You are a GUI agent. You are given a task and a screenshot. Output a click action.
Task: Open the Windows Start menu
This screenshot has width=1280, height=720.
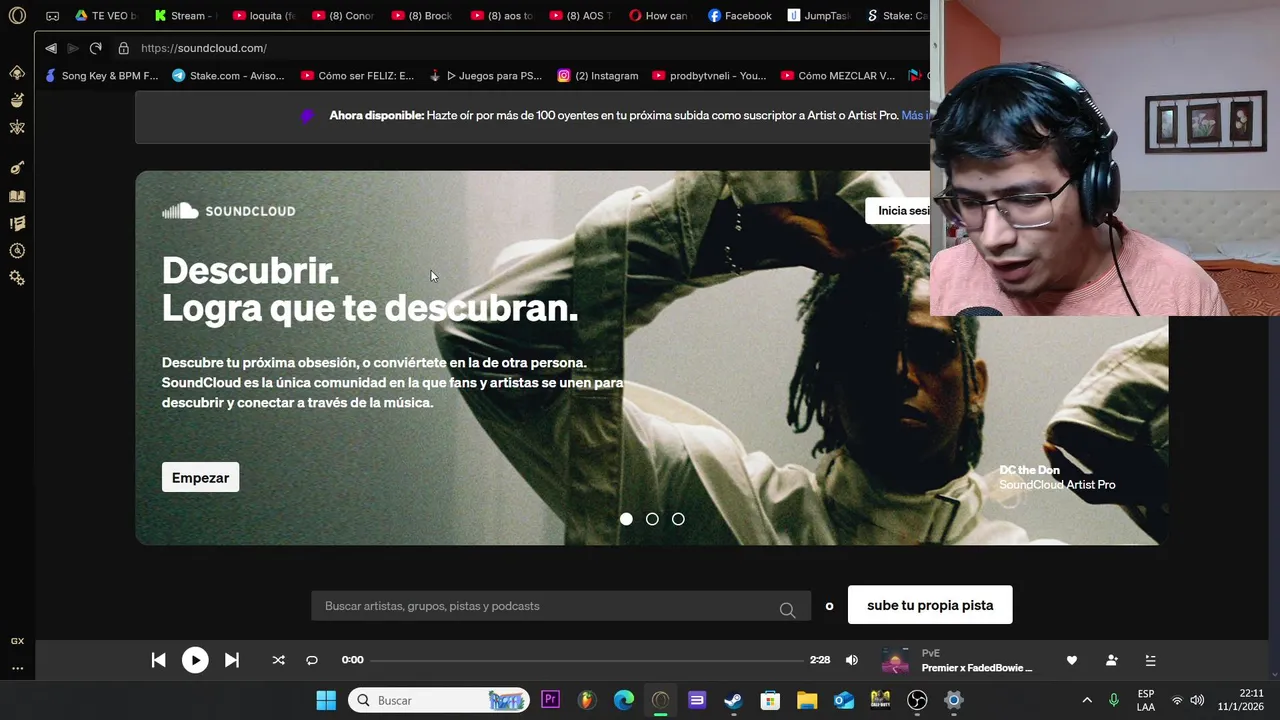tap(326, 700)
